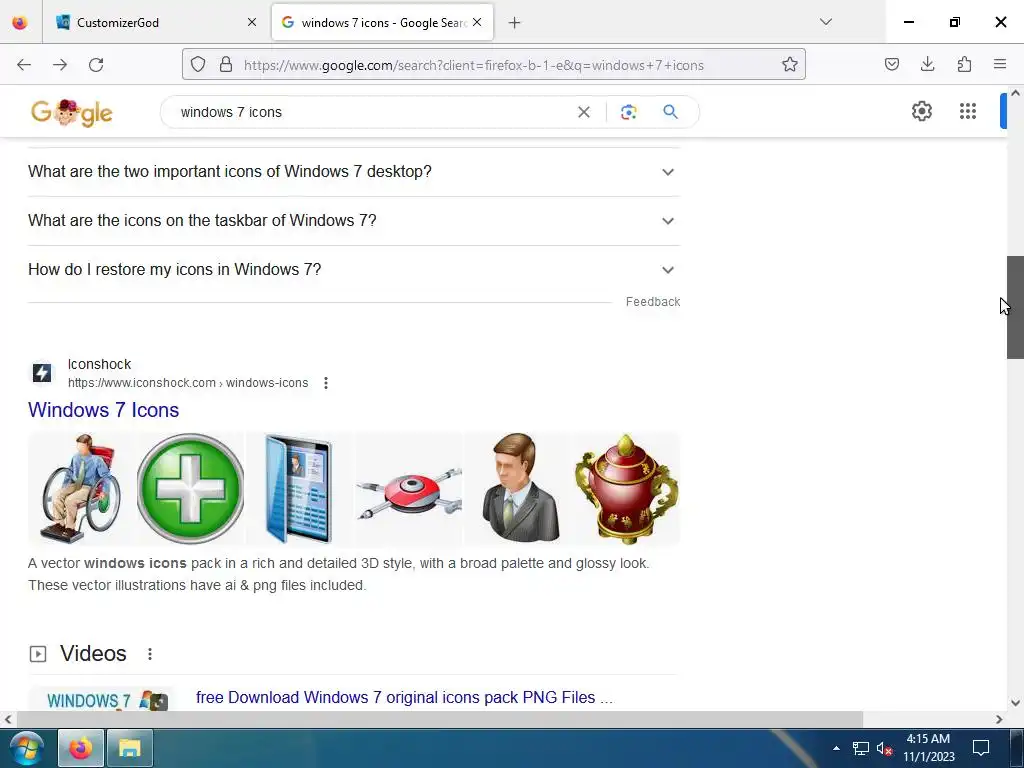Image resolution: width=1024 pixels, height=768 pixels.
Task: Open iconshock.com windows-icons URL
Action: point(188,383)
